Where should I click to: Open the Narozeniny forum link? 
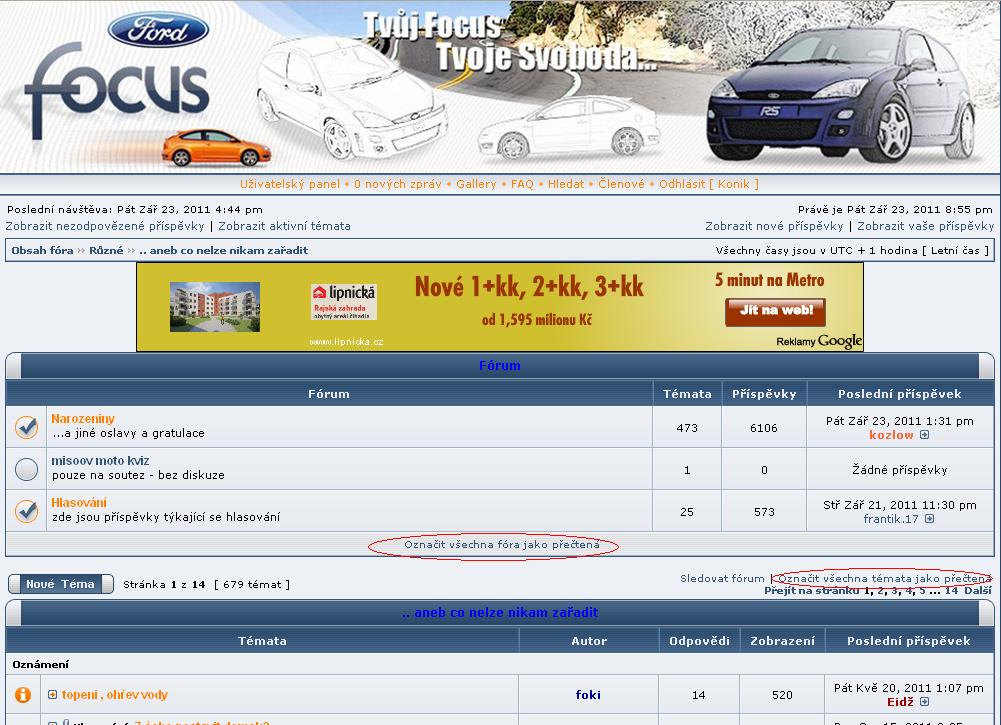(x=83, y=419)
